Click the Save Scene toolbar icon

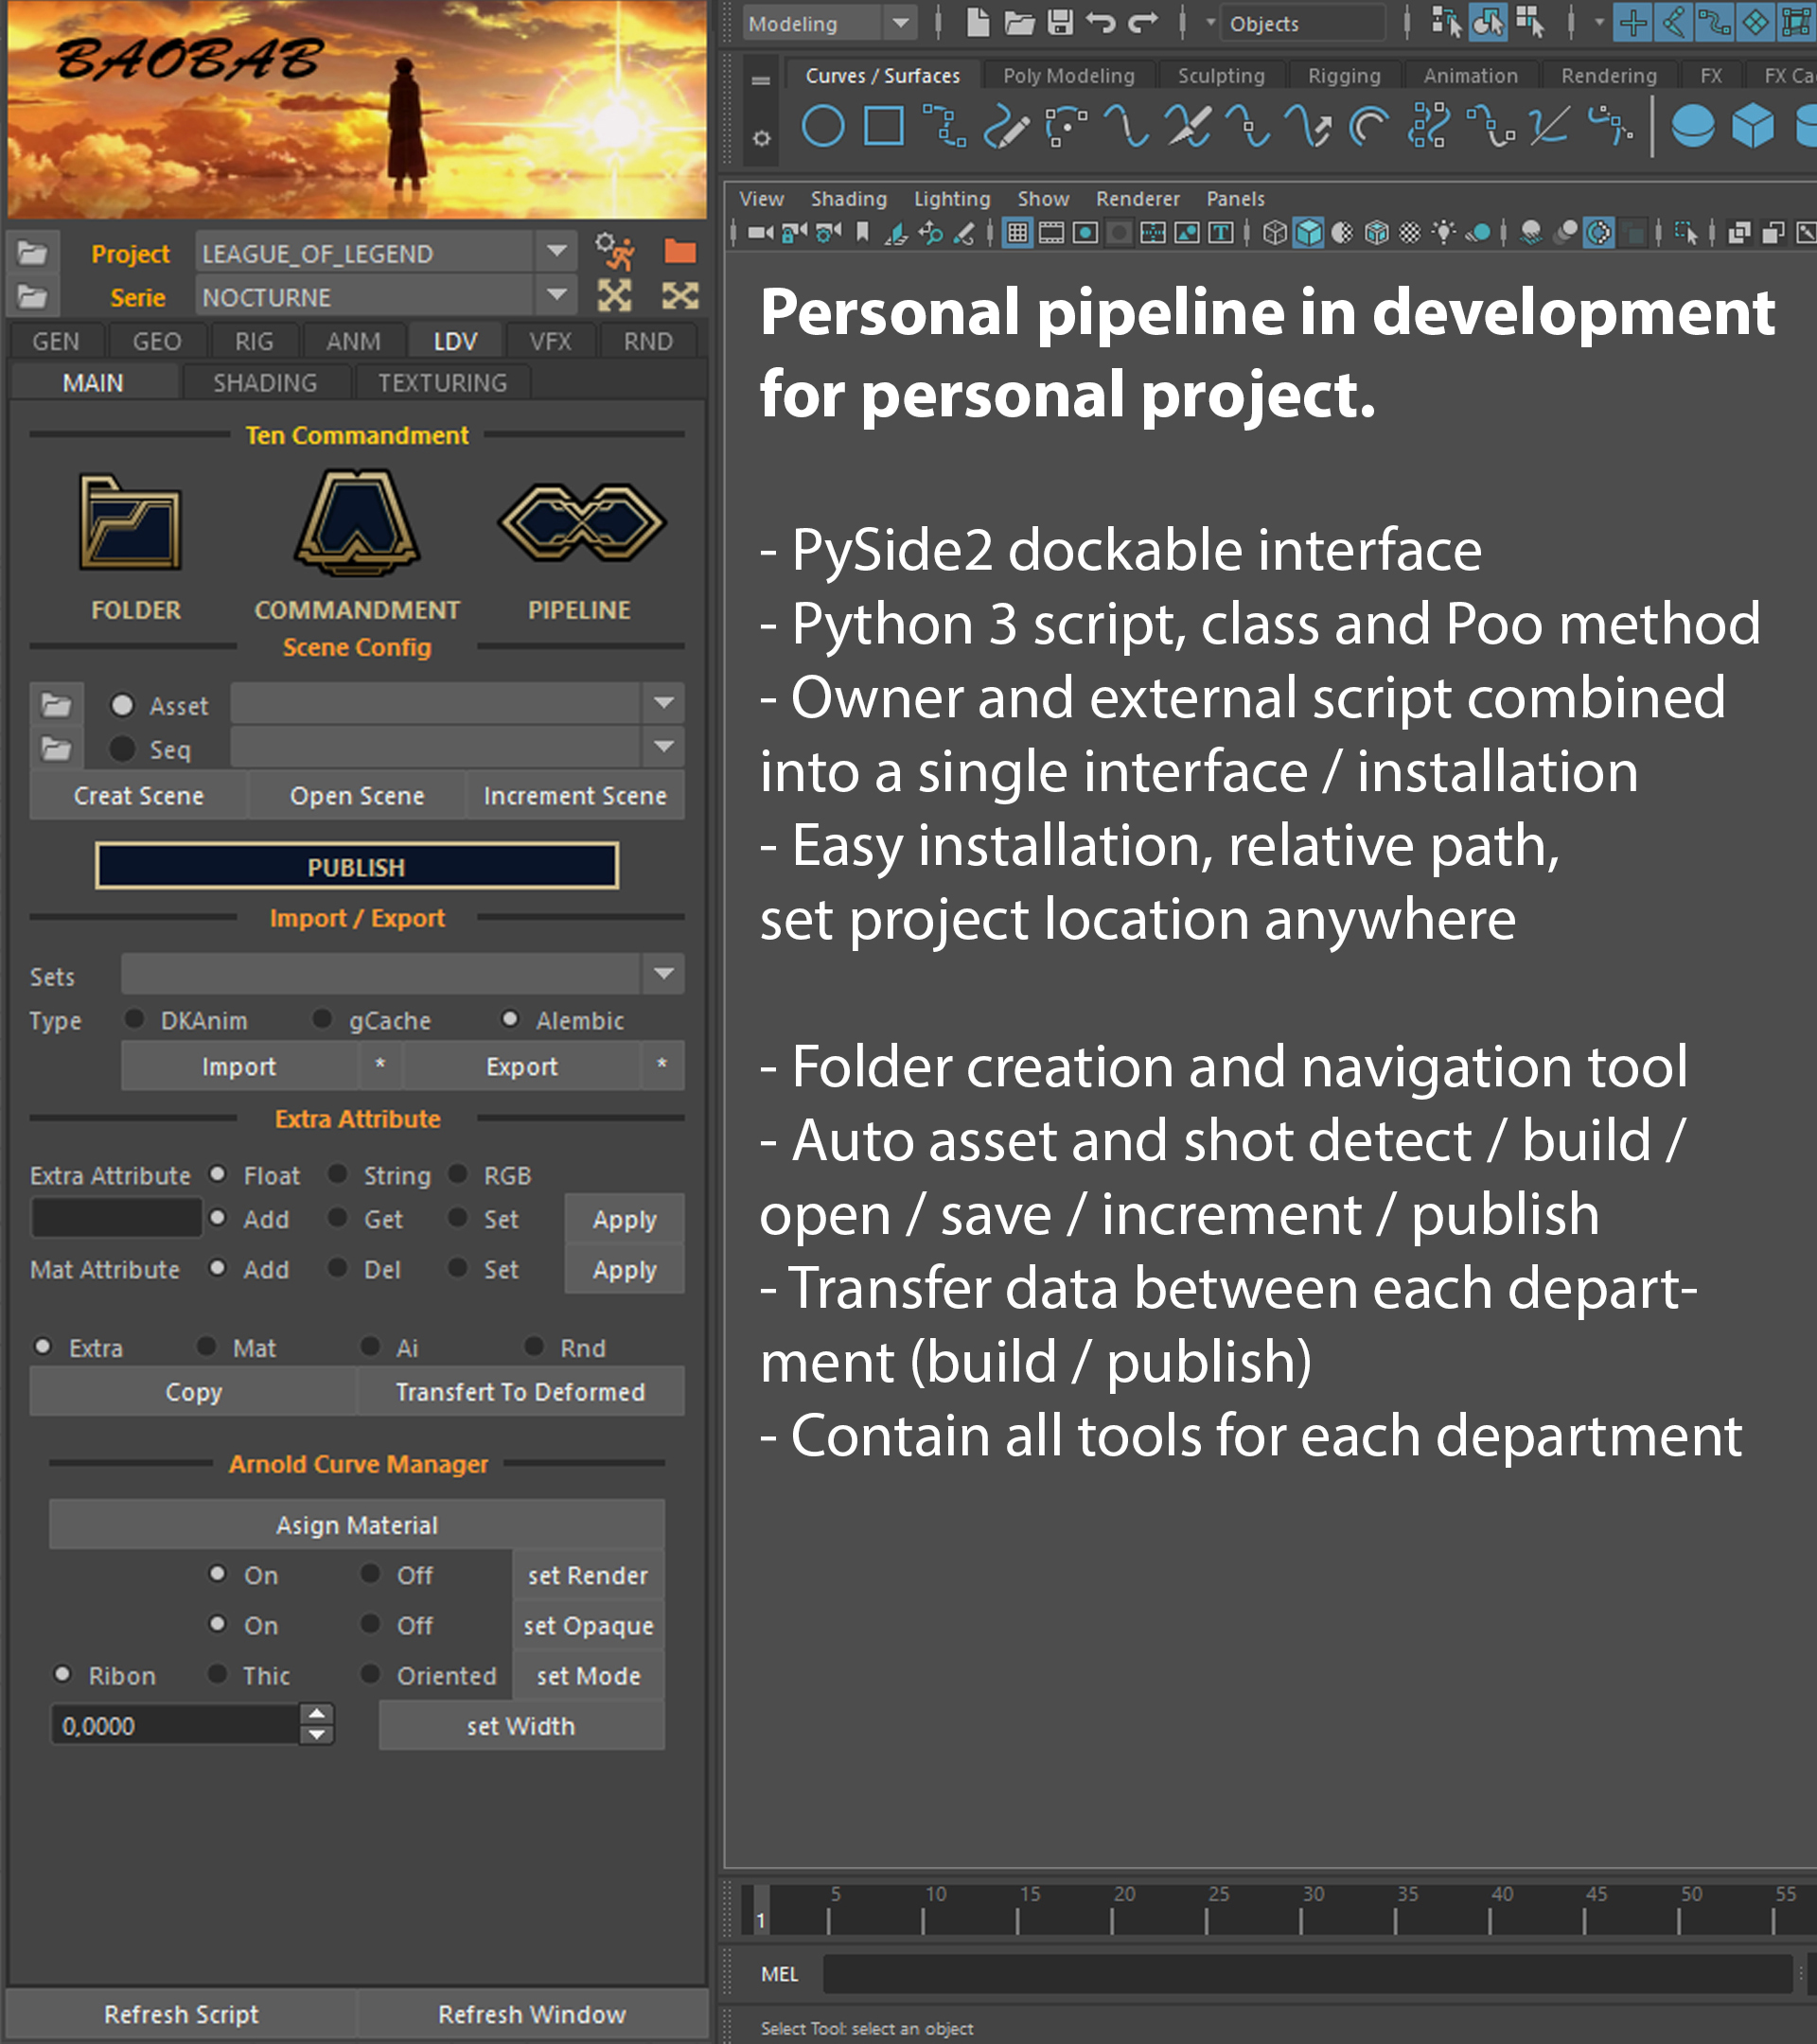(1060, 22)
